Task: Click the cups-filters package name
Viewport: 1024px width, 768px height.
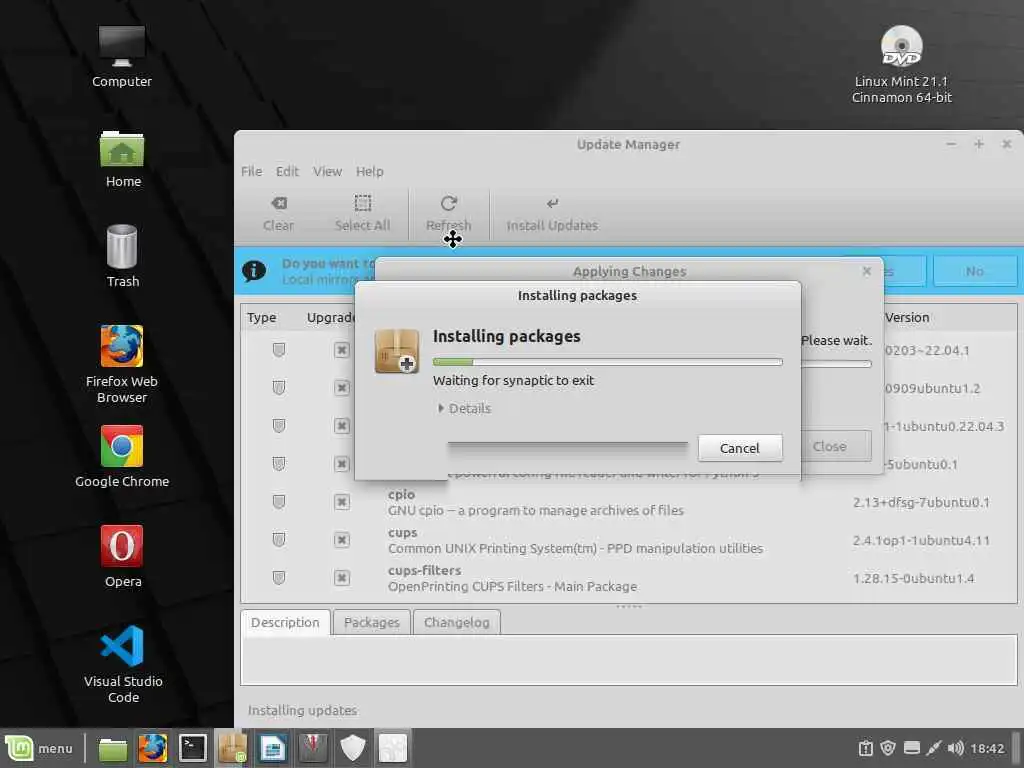Action: [424, 570]
